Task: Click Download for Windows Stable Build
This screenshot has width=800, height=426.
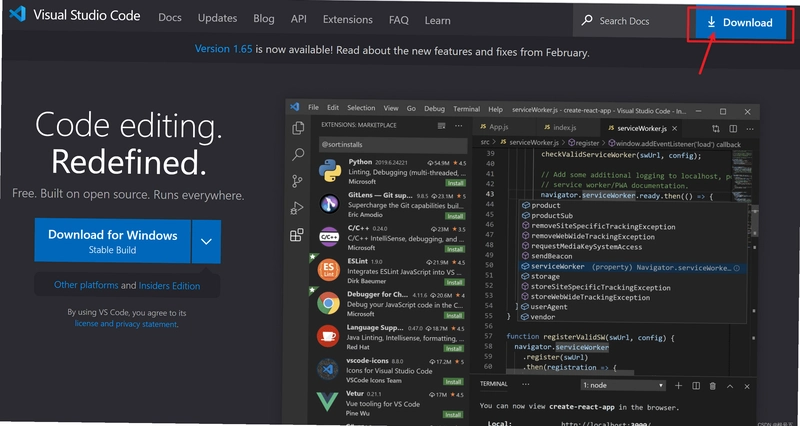Action: point(113,241)
